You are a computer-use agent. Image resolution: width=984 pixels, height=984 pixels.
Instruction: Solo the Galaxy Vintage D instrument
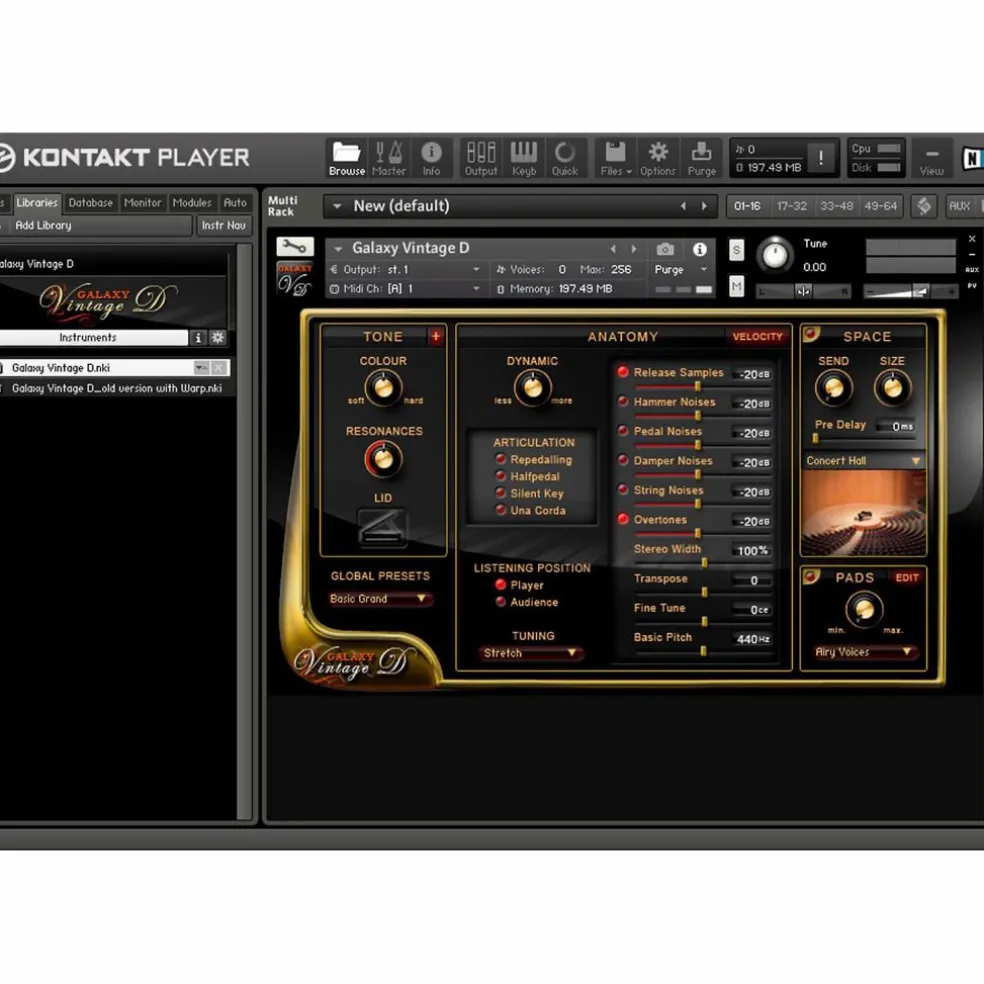click(x=737, y=250)
